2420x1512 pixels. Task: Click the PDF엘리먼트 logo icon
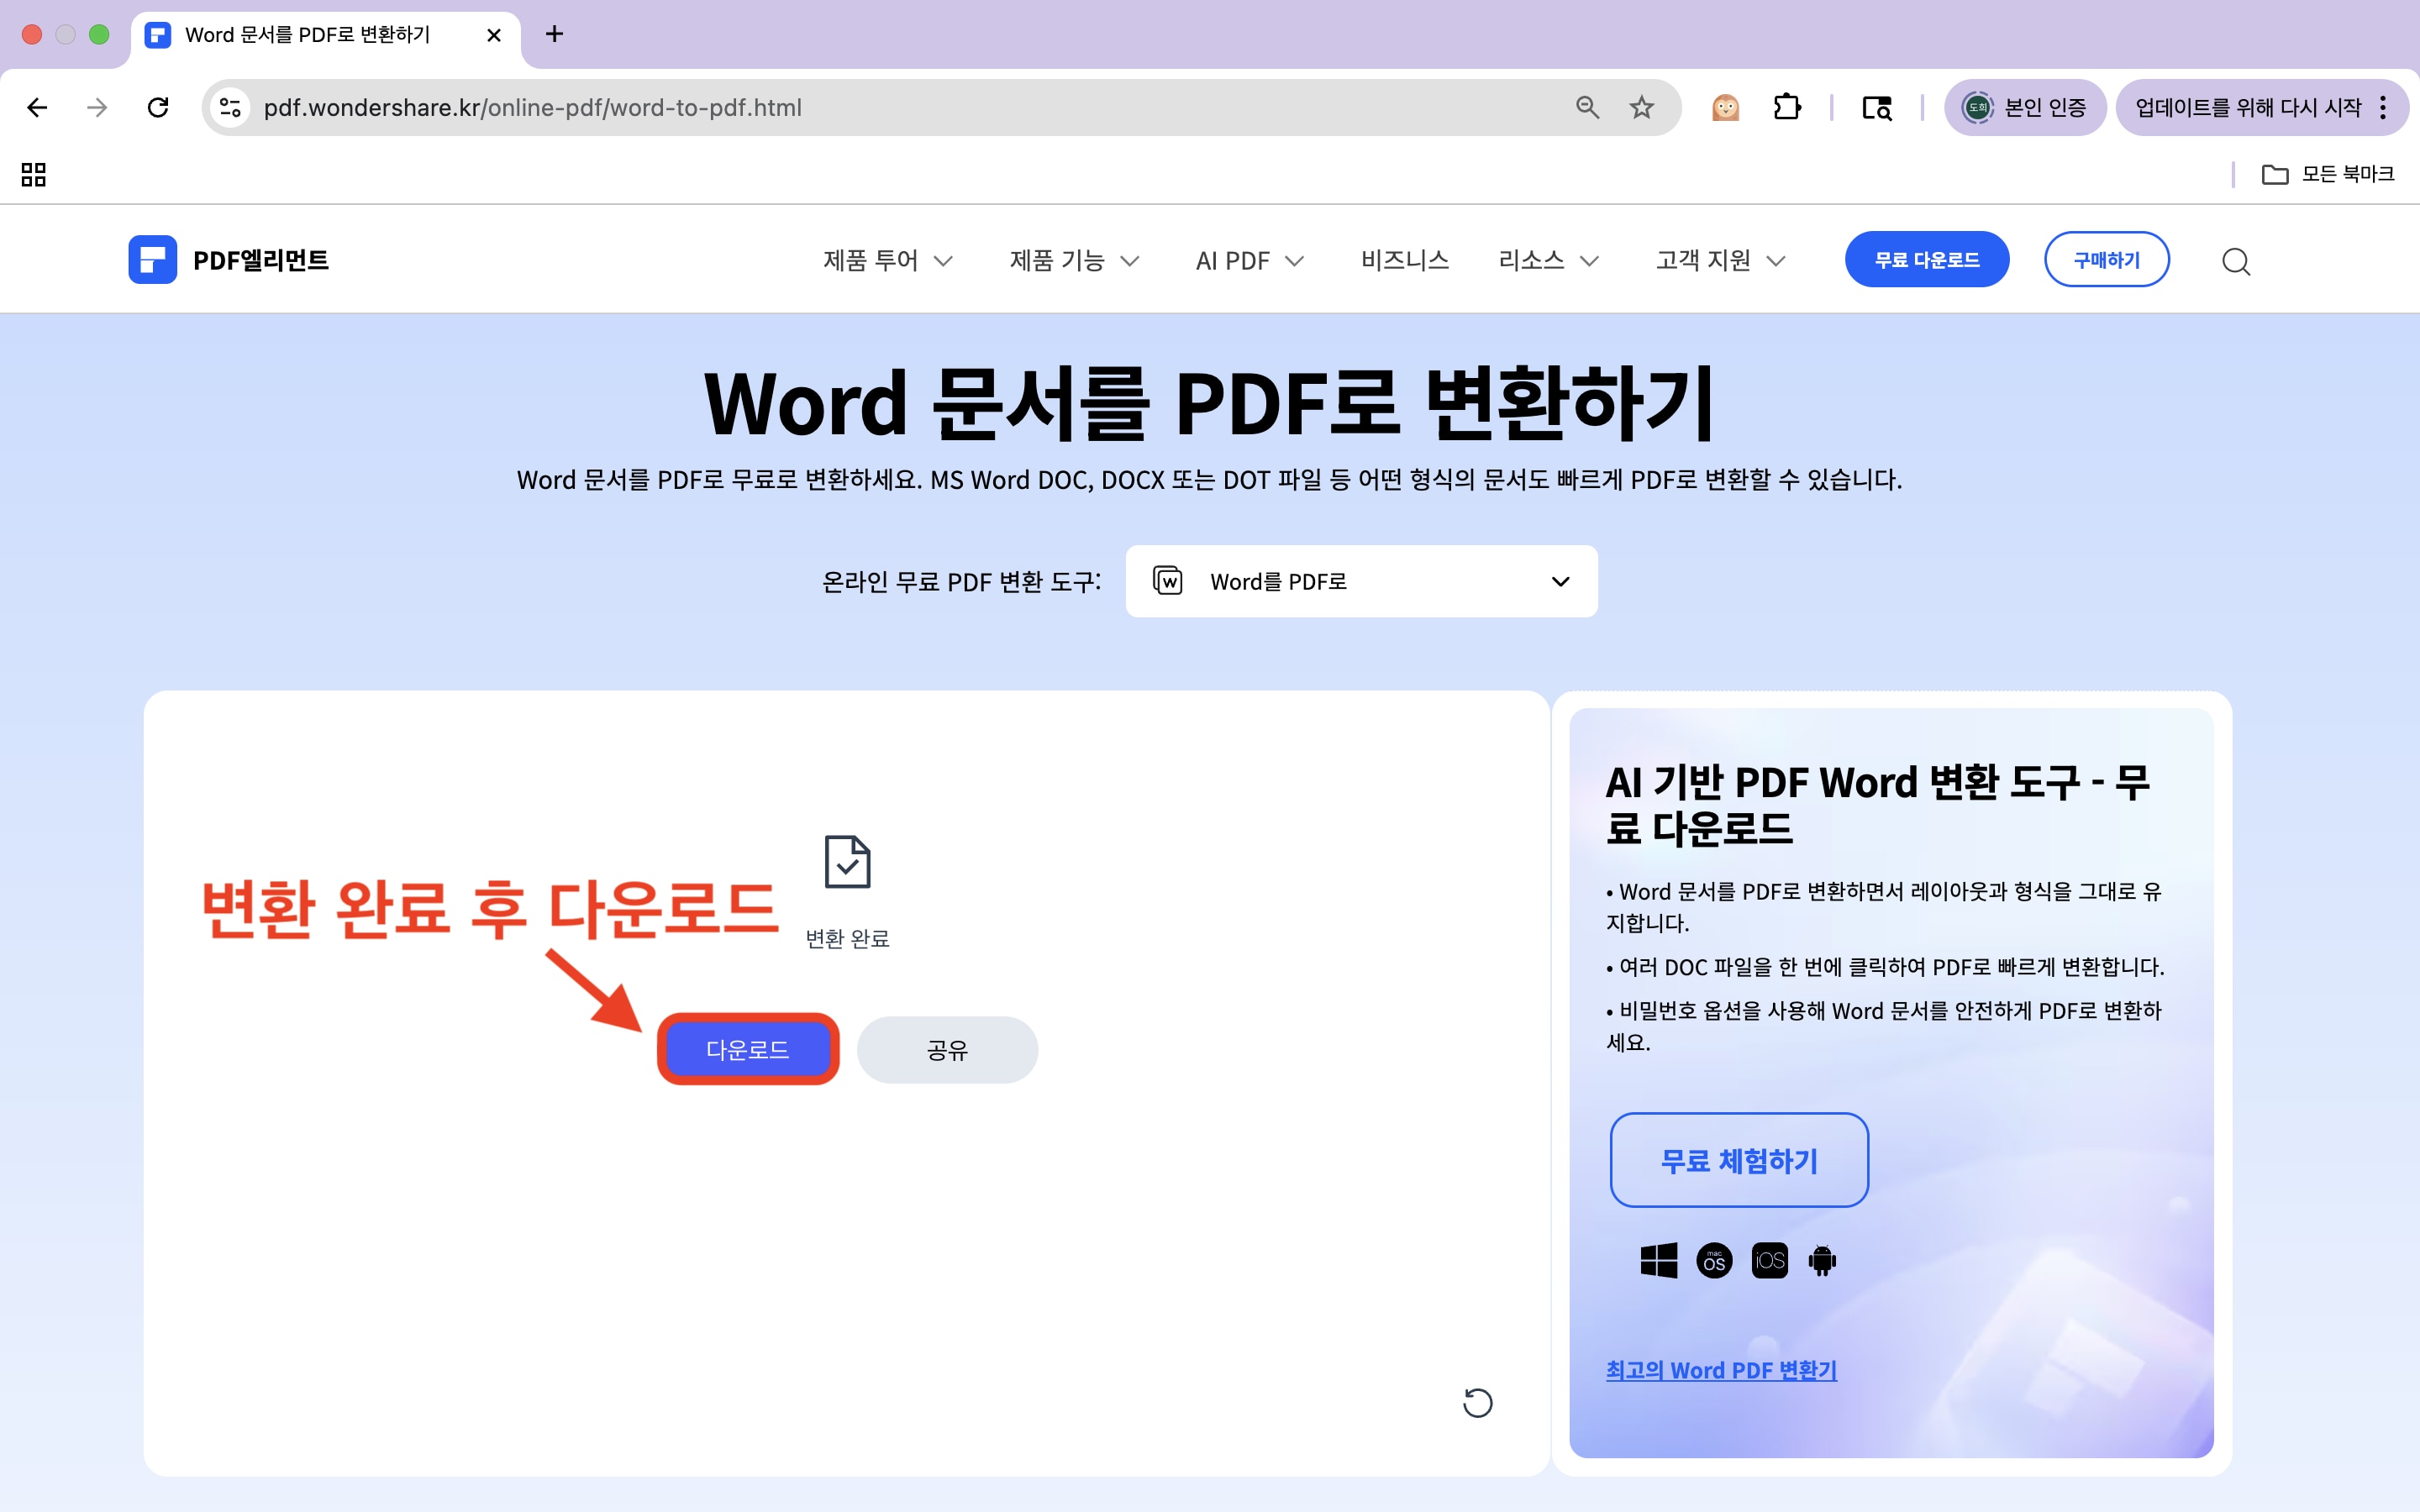click(x=152, y=259)
